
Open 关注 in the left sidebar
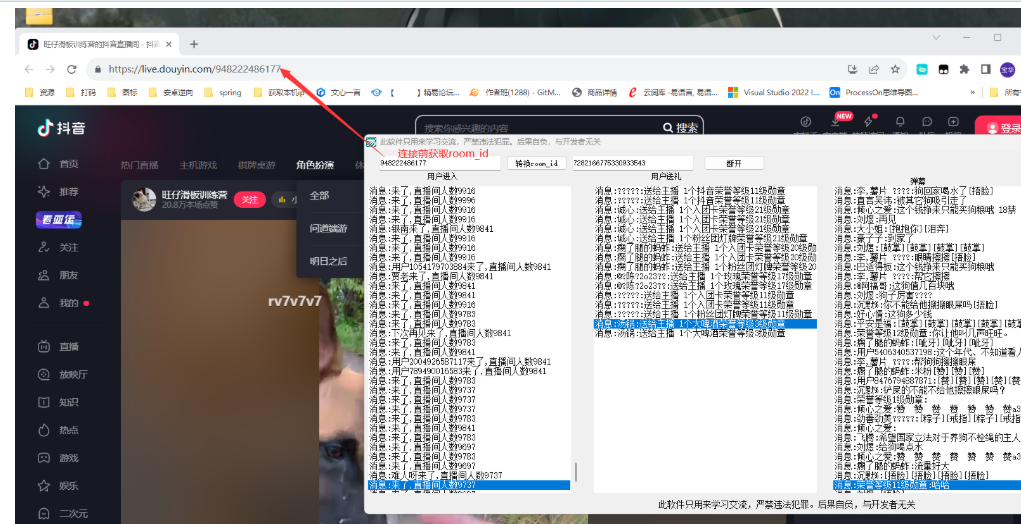point(59,247)
